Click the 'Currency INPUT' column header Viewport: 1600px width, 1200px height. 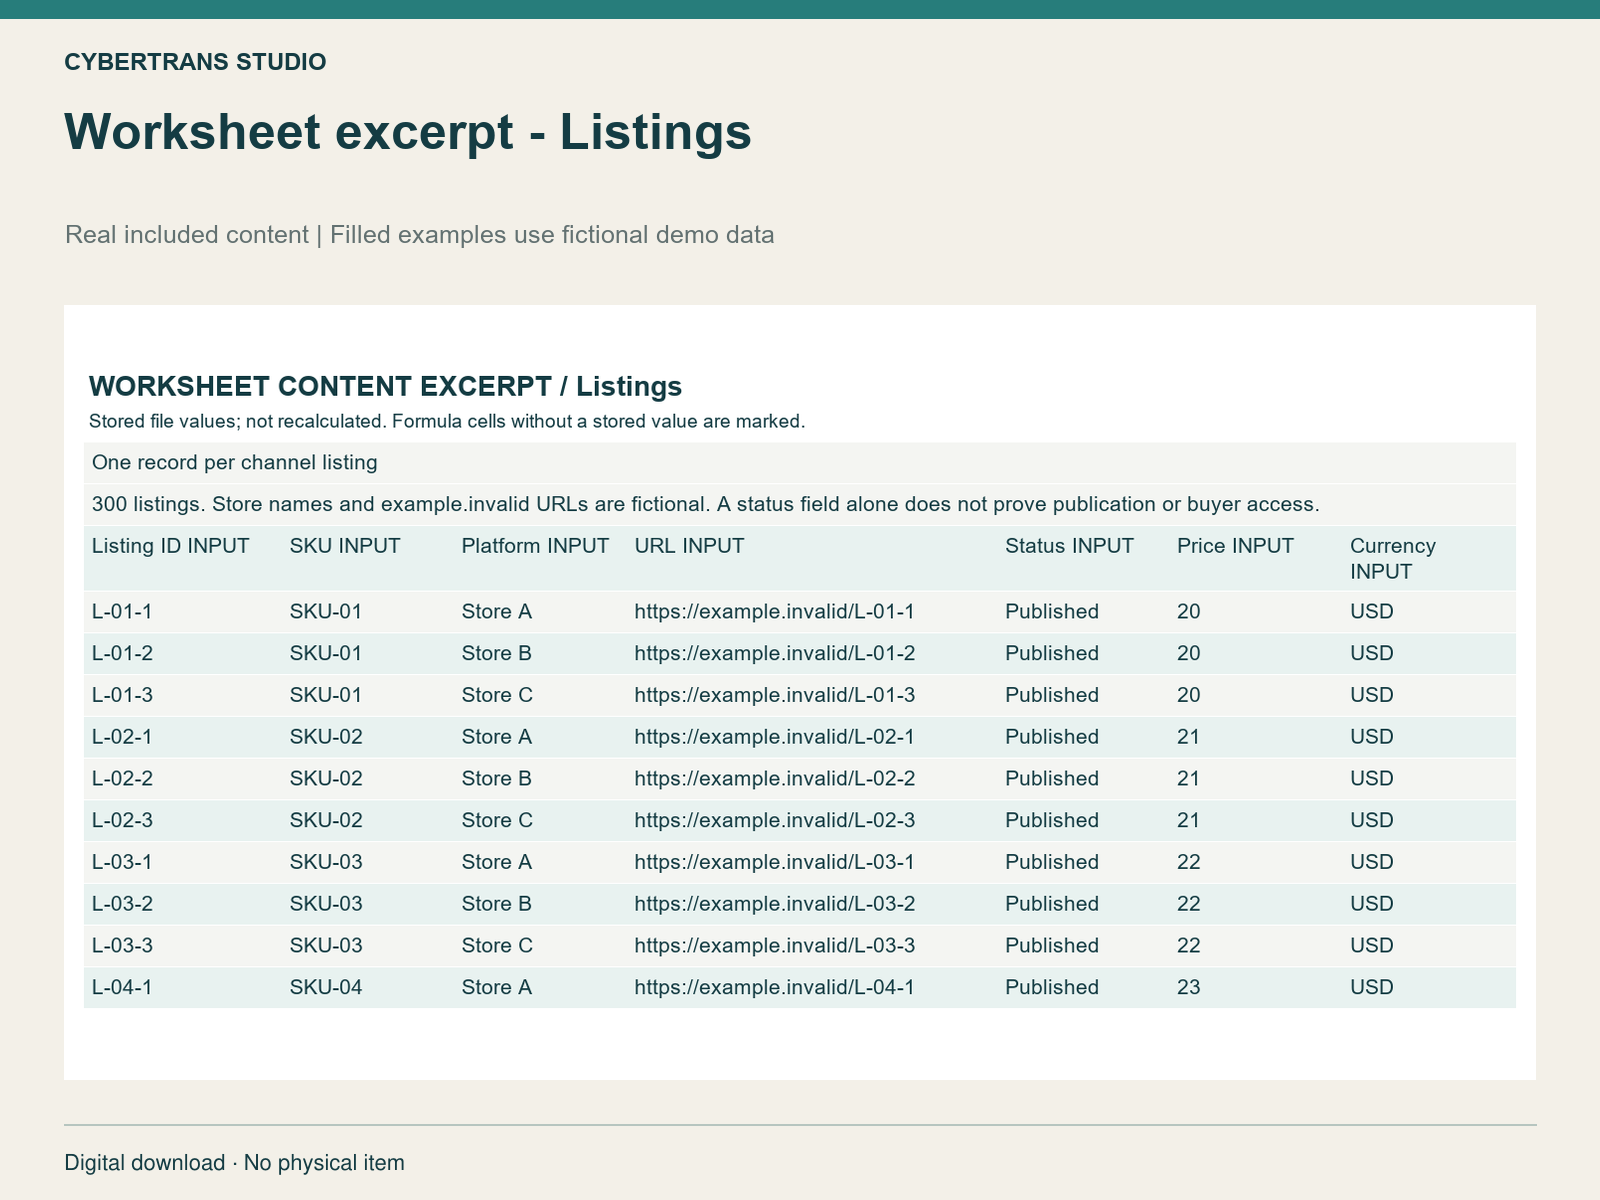pyautogui.click(x=1393, y=559)
